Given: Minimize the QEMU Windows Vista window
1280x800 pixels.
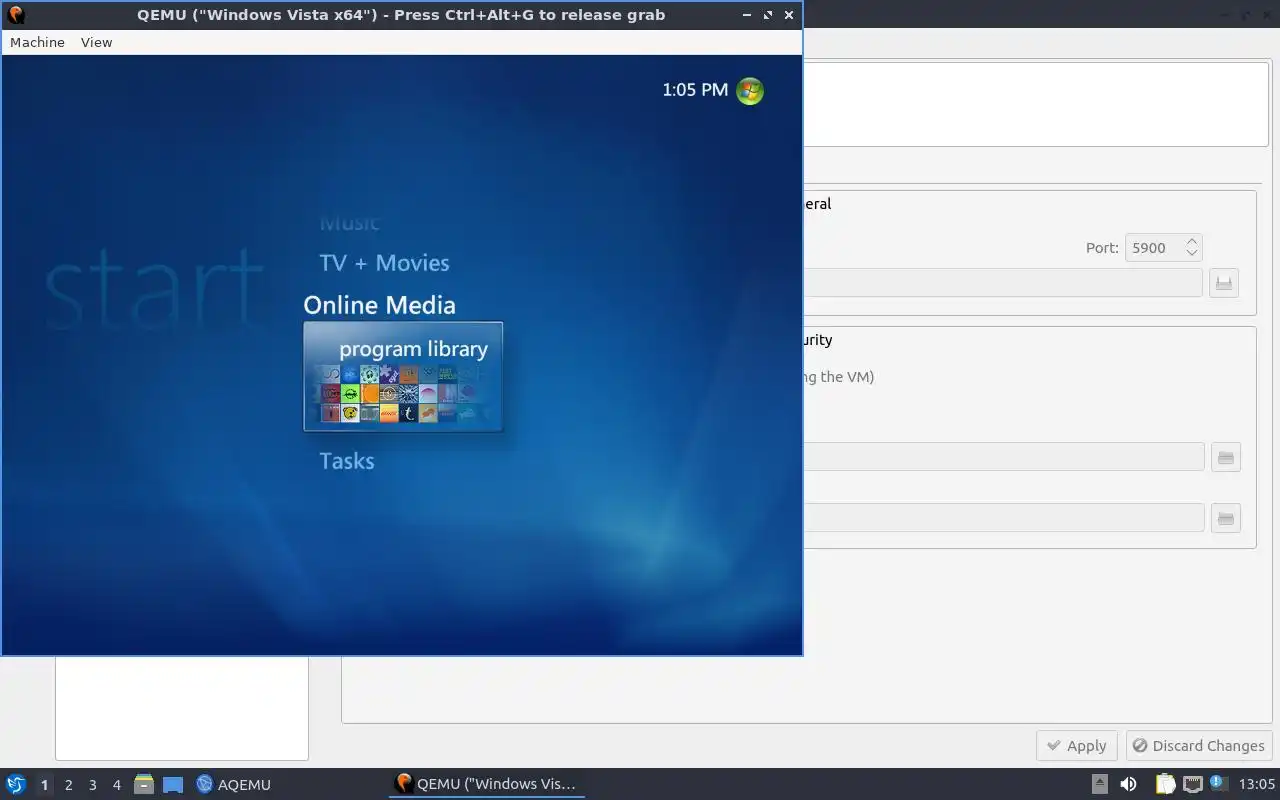Looking at the screenshot, I should pos(747,15).
